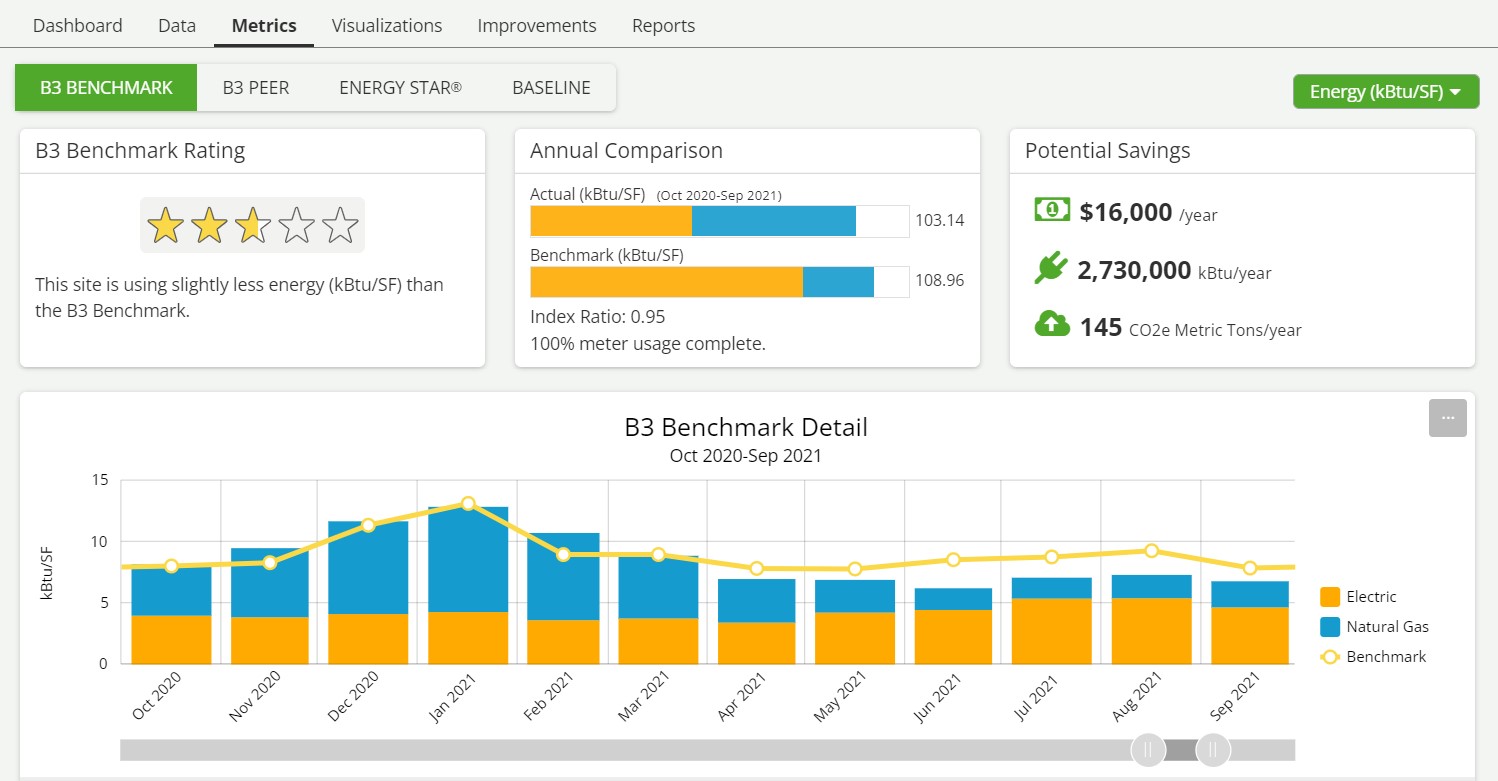Click the first filled star in Benchmark Rating
Viewport: 1498px width, 781px height.
point(165,224)
